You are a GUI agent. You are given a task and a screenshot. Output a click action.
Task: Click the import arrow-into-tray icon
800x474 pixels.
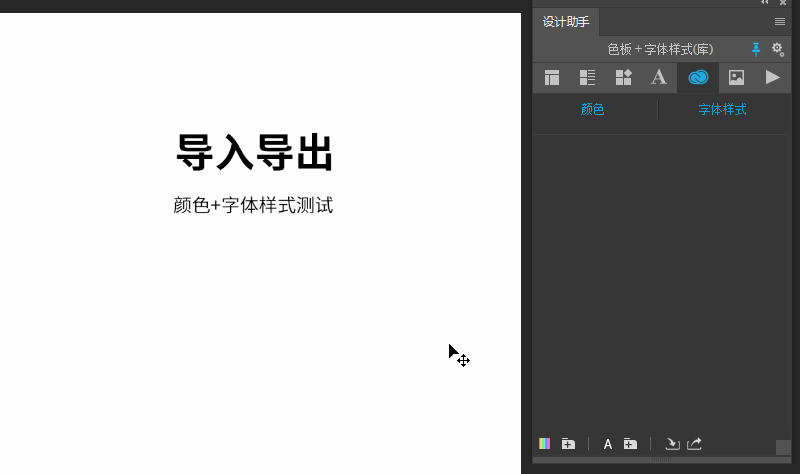(x=672, y=444)
